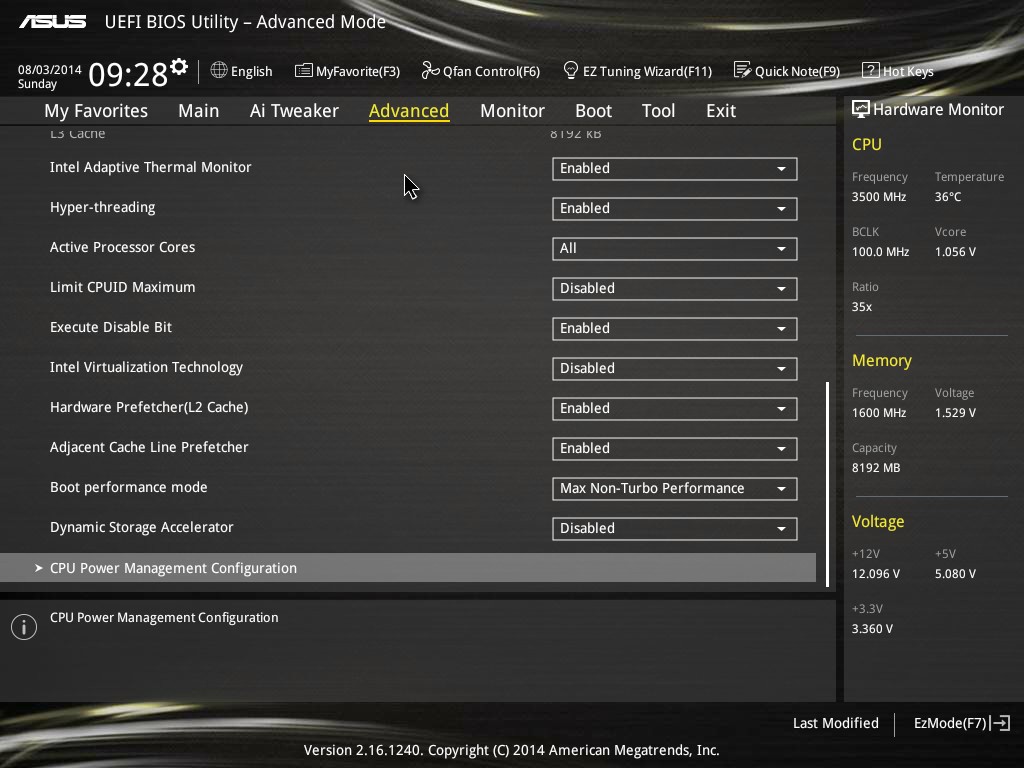Click the Qfan Control fan icon
Viewport: 1024px width, 768px height.
(430, 70)
